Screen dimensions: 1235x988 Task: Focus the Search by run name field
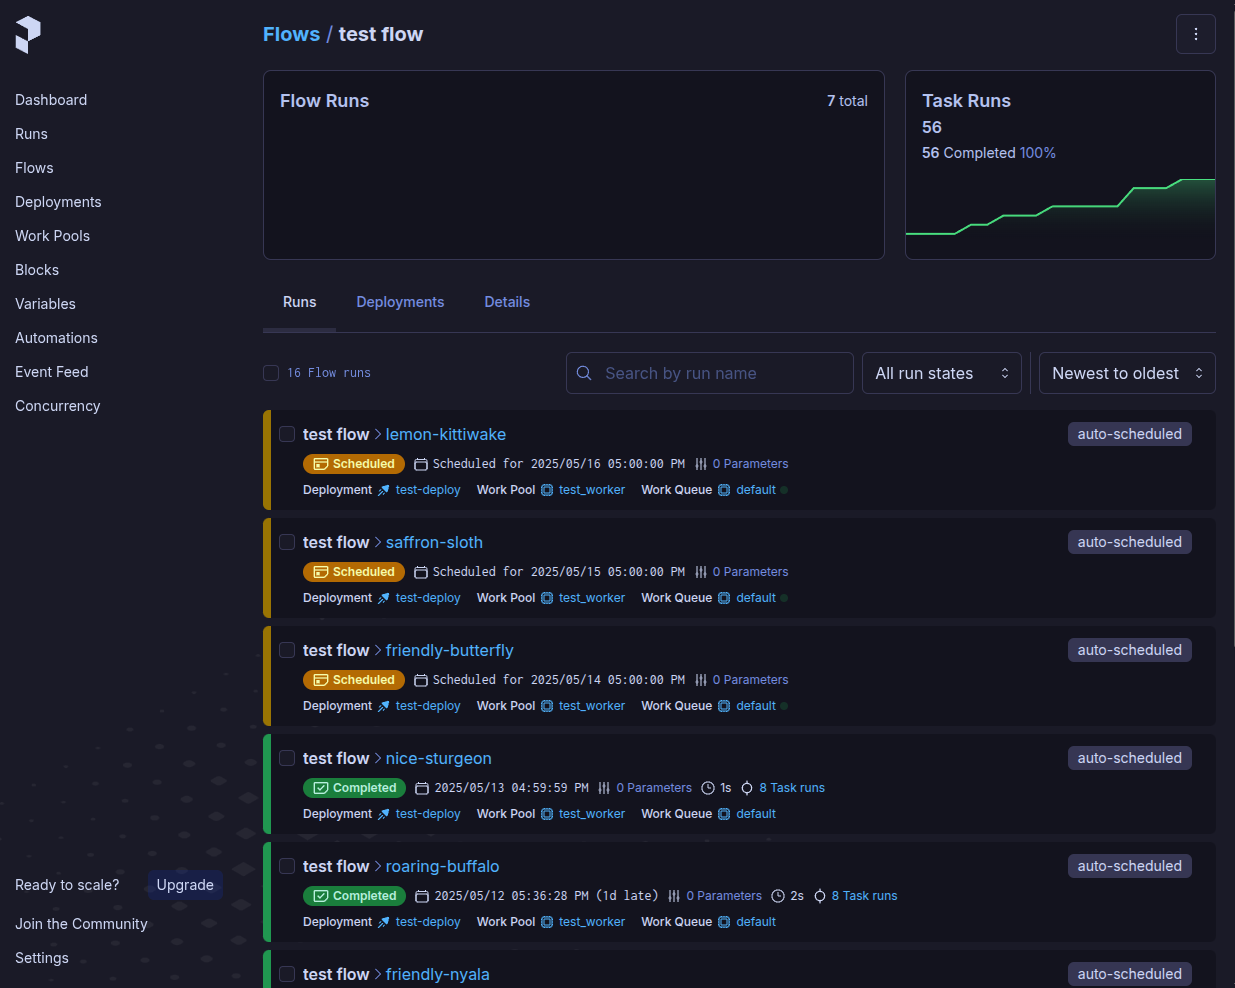(x=720, y=373)
